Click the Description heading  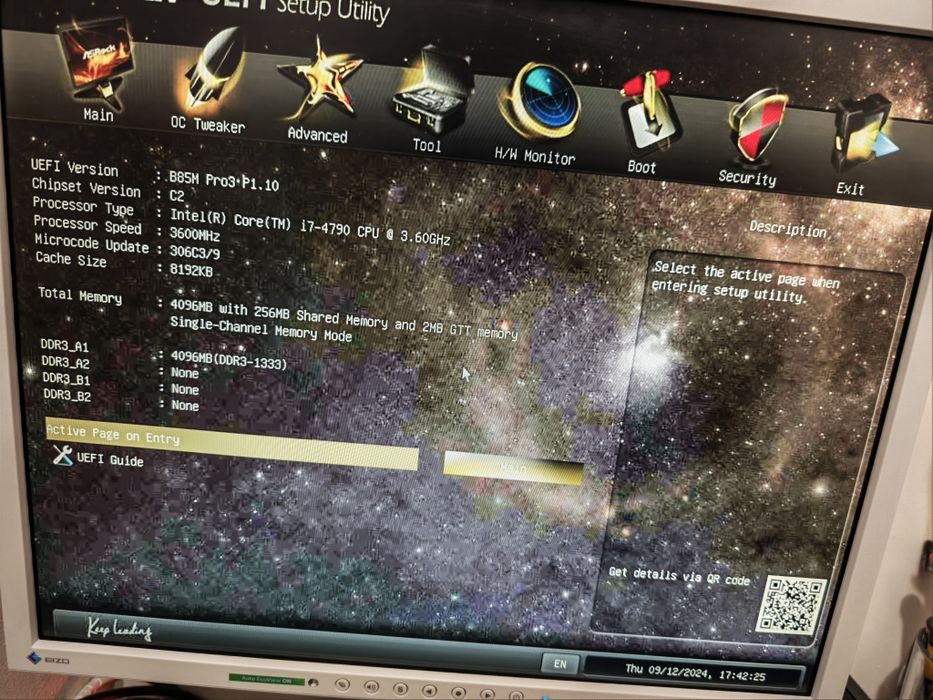788,229
